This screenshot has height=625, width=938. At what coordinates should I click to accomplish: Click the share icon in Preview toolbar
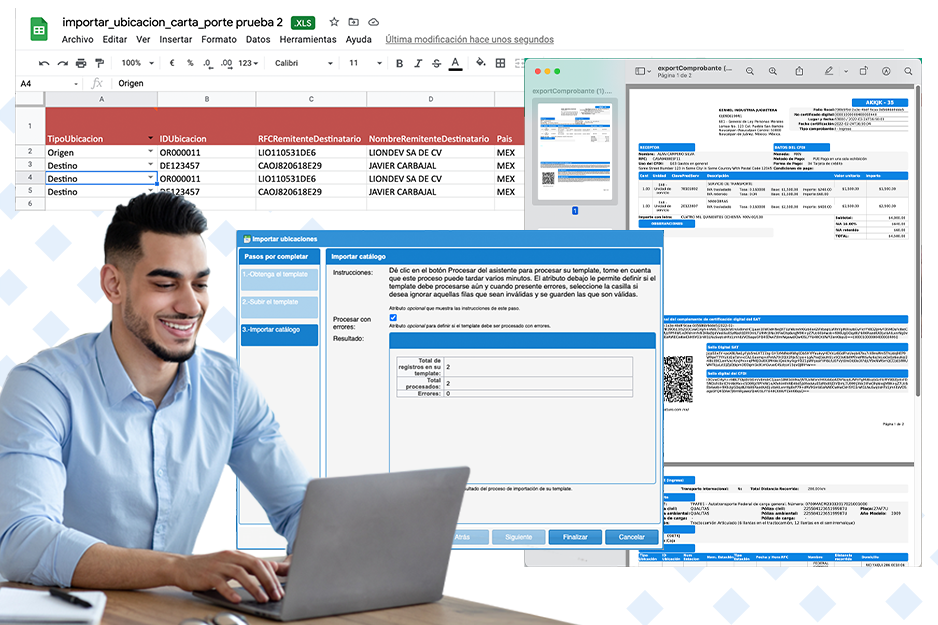[800, 72]
